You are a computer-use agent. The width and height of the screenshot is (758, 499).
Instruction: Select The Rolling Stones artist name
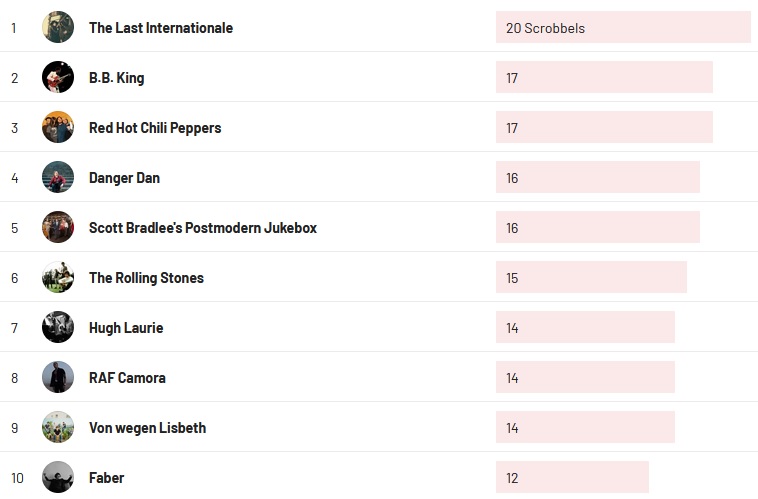pos(146,278)
